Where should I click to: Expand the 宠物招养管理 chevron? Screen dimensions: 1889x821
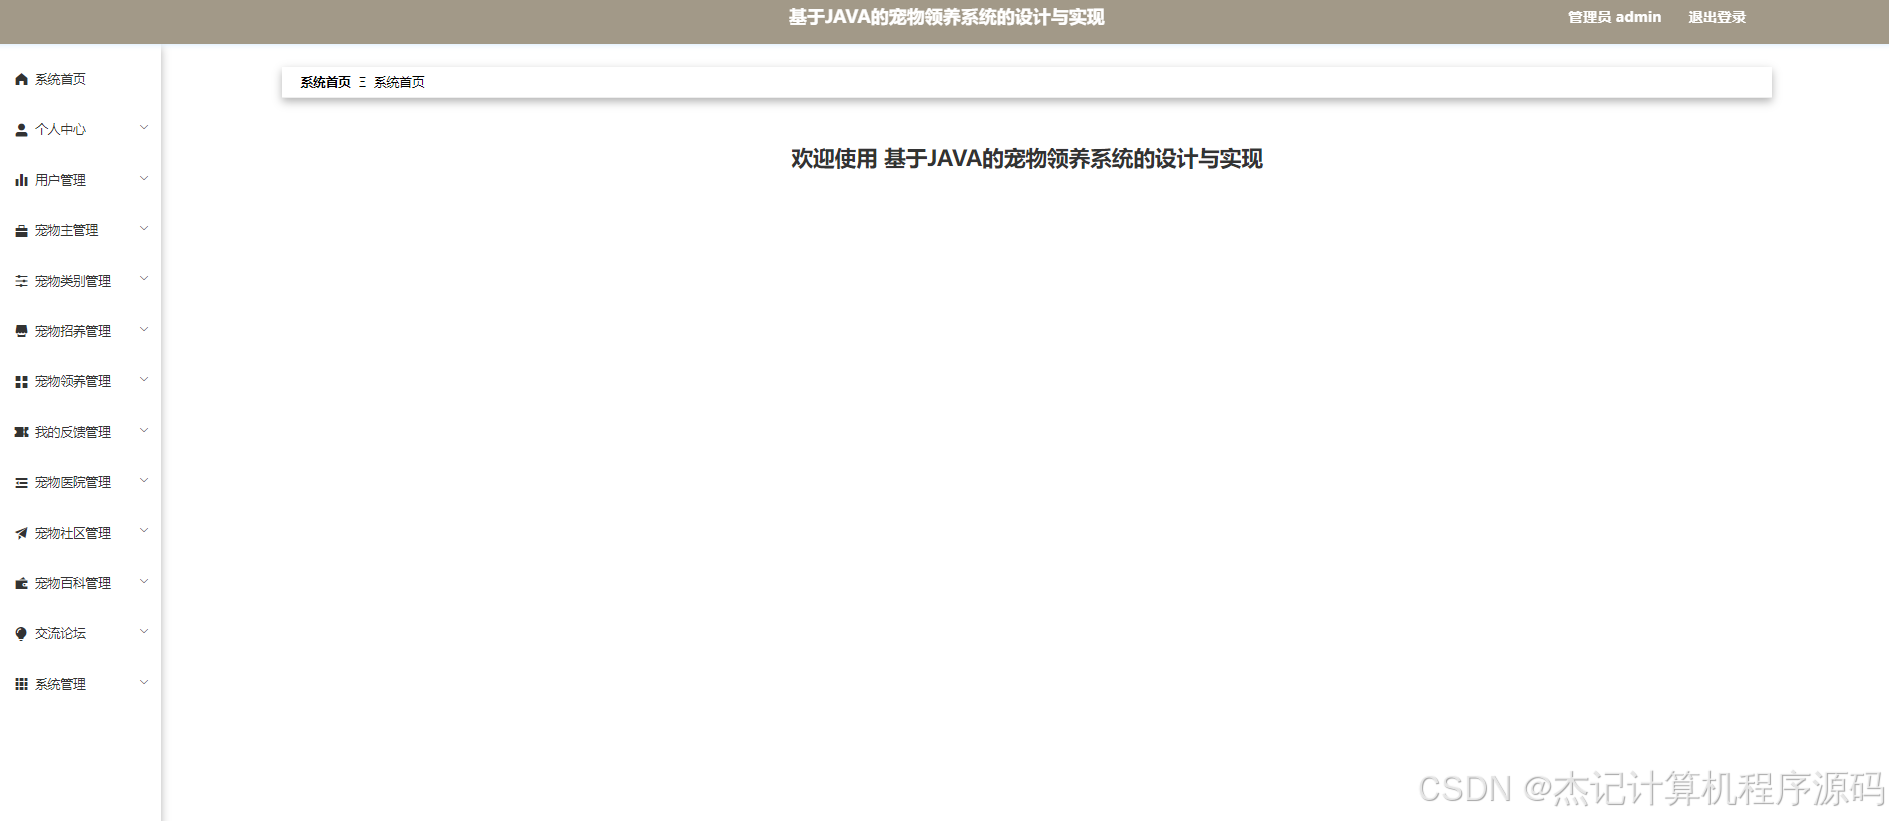pos(144,330)
